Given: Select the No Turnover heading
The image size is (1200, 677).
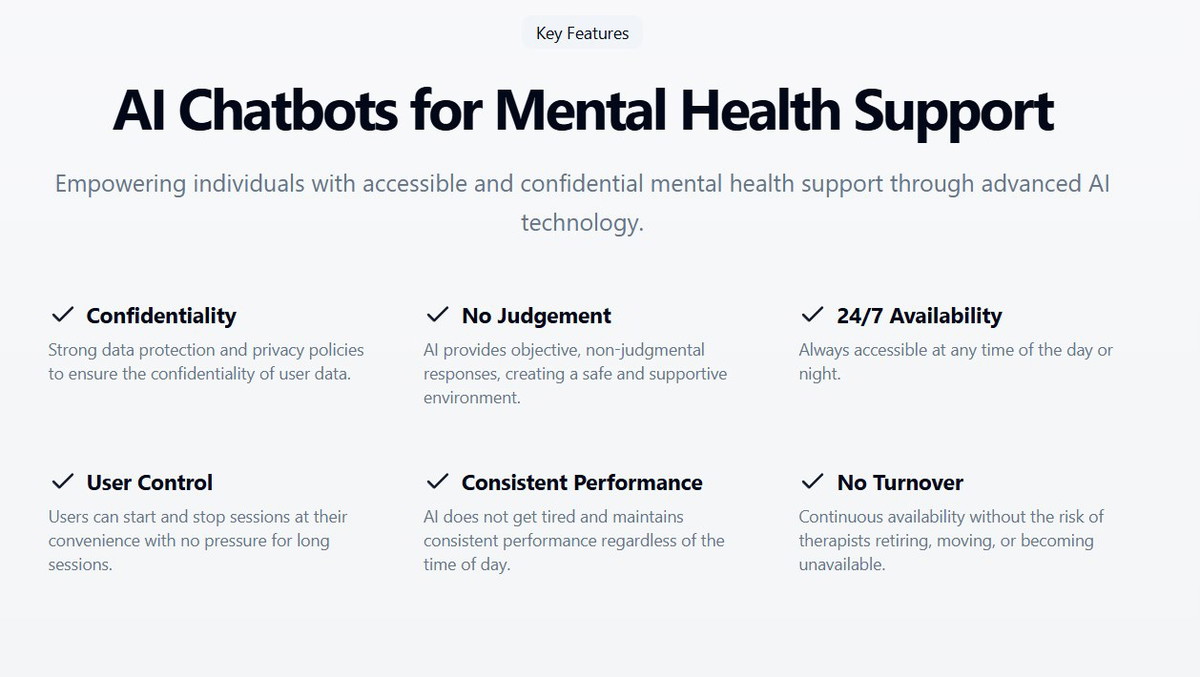Looking at the screenshot, I should (x=900, y=483).
